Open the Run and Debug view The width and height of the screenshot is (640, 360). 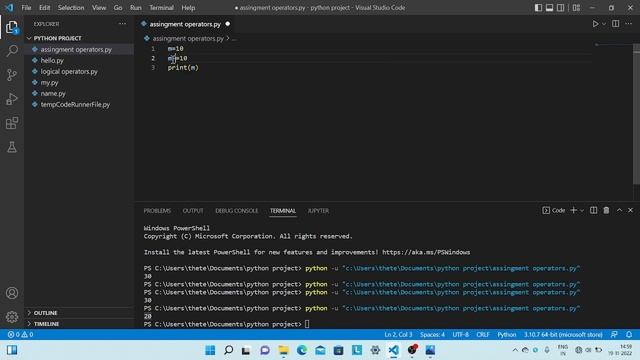(12, 99)
